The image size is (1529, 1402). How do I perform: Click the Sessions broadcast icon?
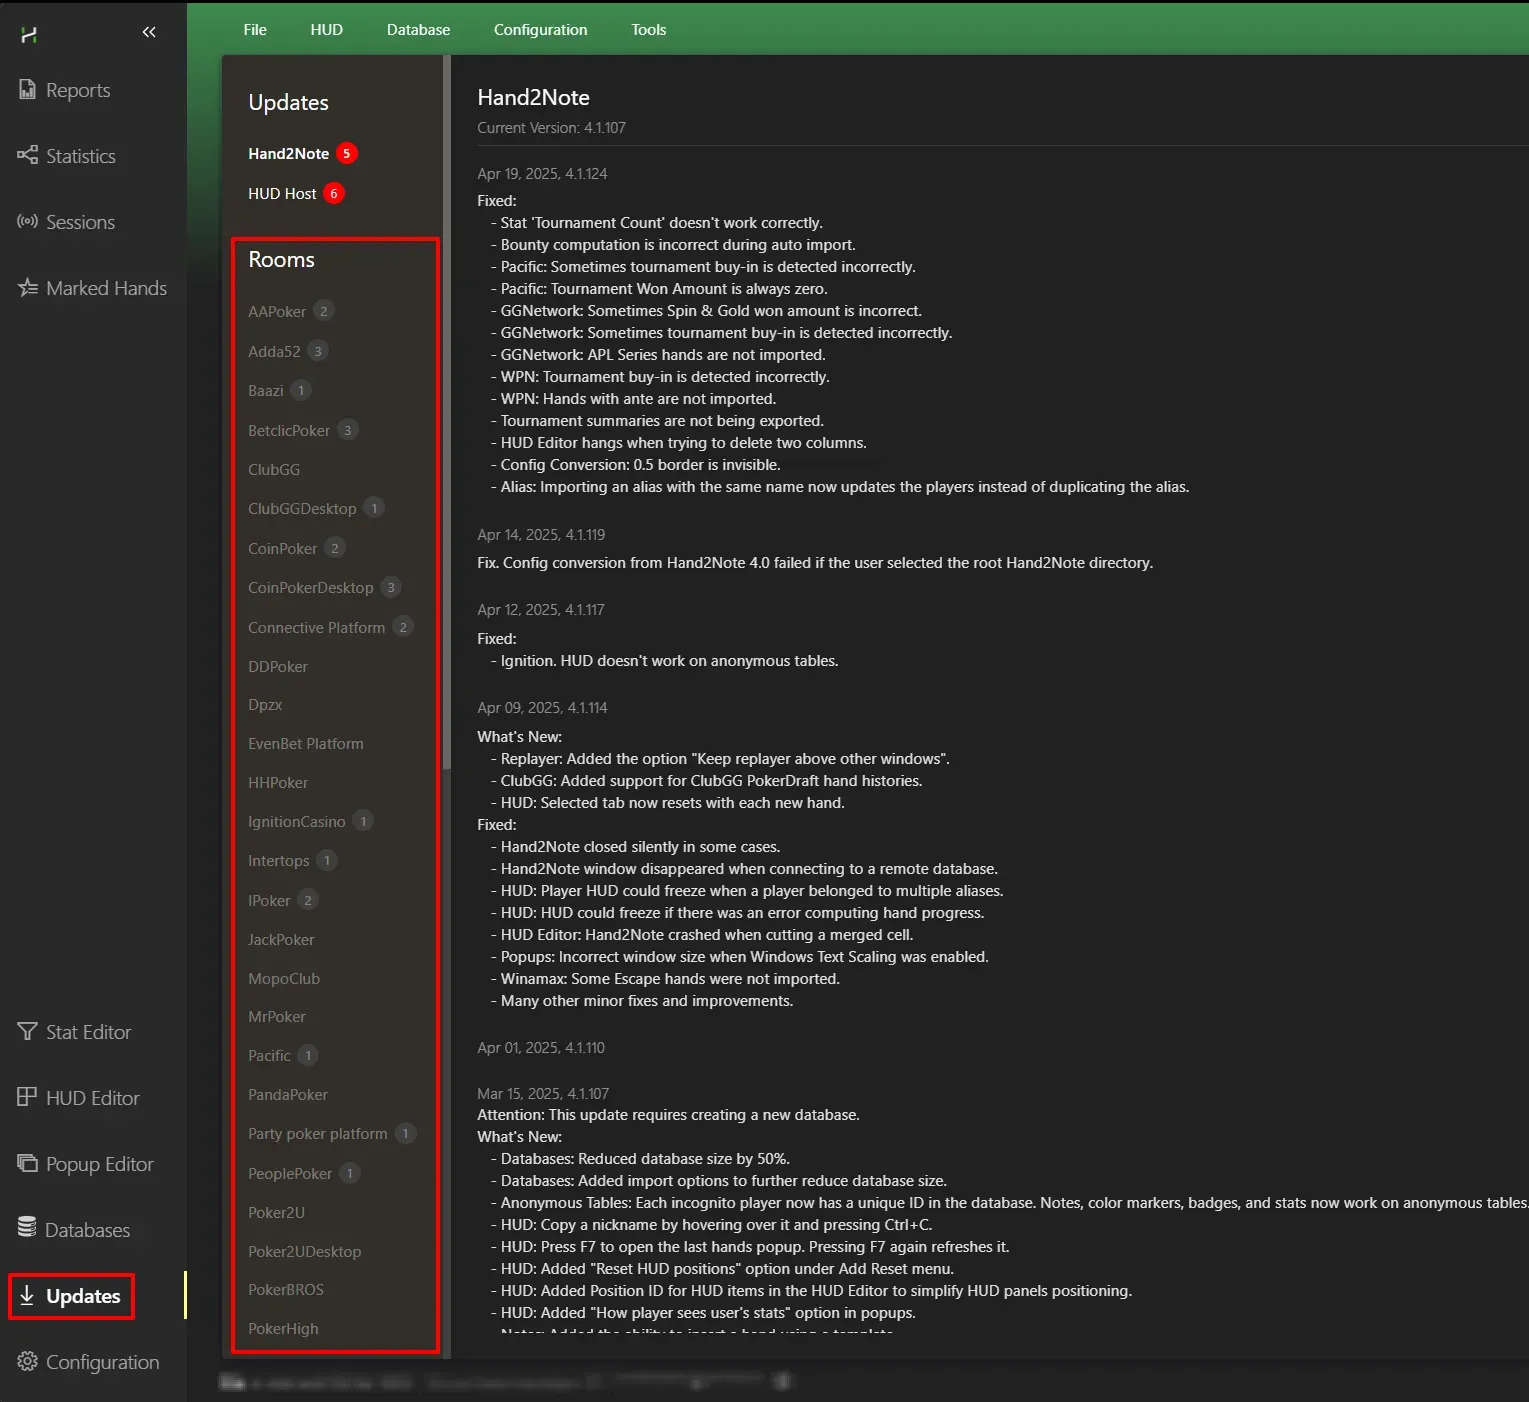(27, 222)
